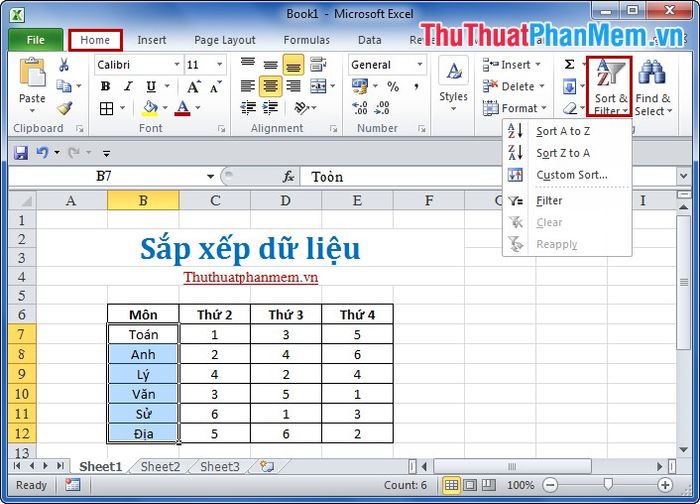Open the Fill Color dropdown arrow
Screen dimensions: 700x504
[x=165, y=108]
